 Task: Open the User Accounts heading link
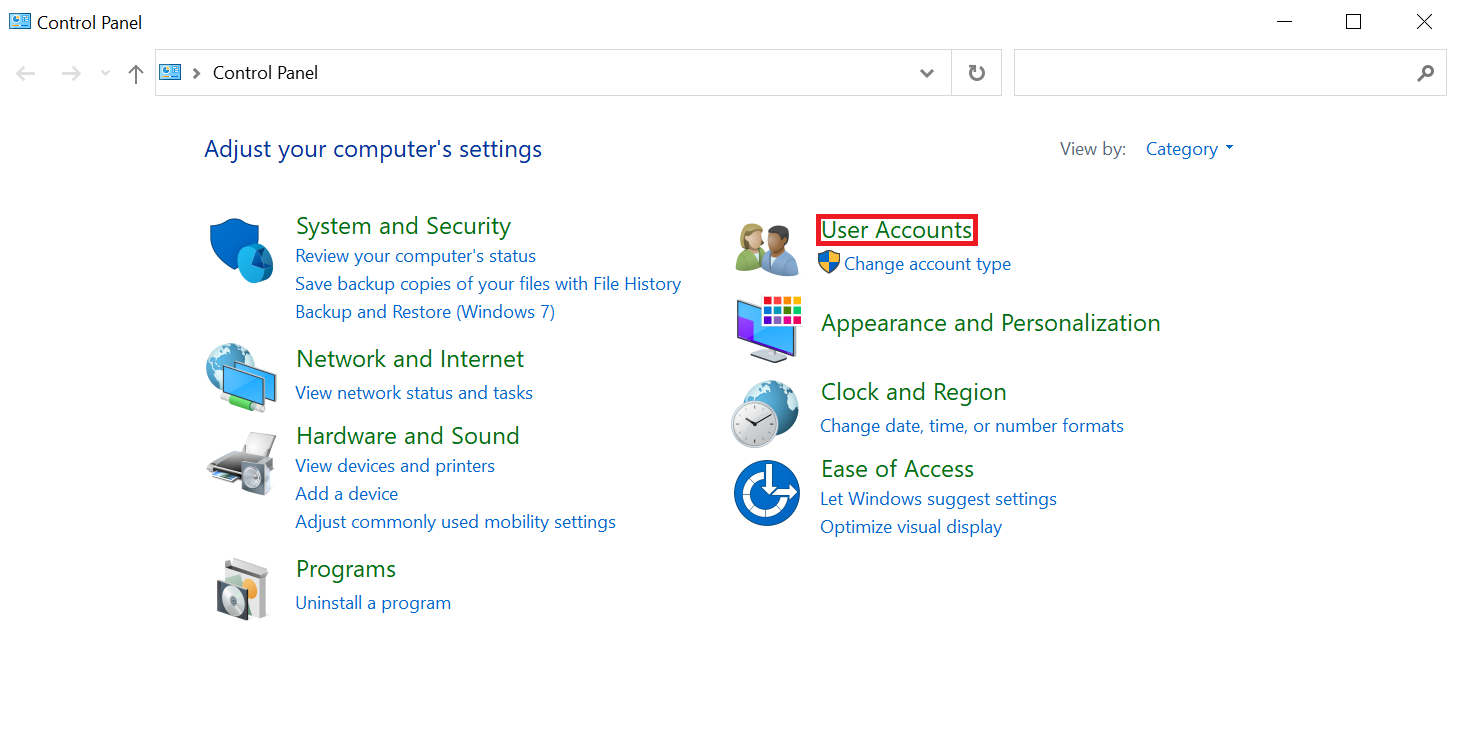tap(896, 230)
